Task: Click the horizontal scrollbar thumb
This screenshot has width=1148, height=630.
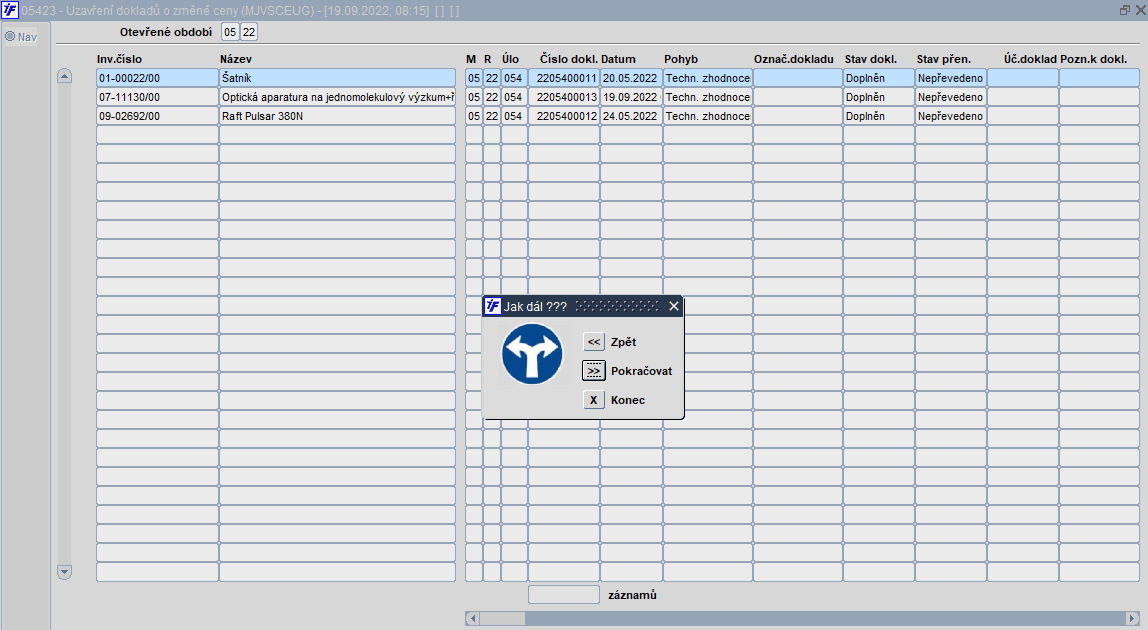Action: 502,618
